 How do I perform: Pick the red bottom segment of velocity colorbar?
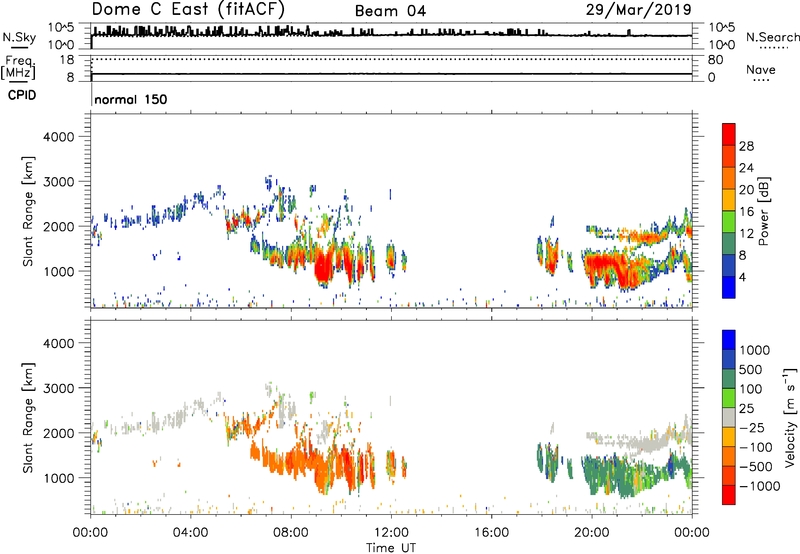[729, 495]
